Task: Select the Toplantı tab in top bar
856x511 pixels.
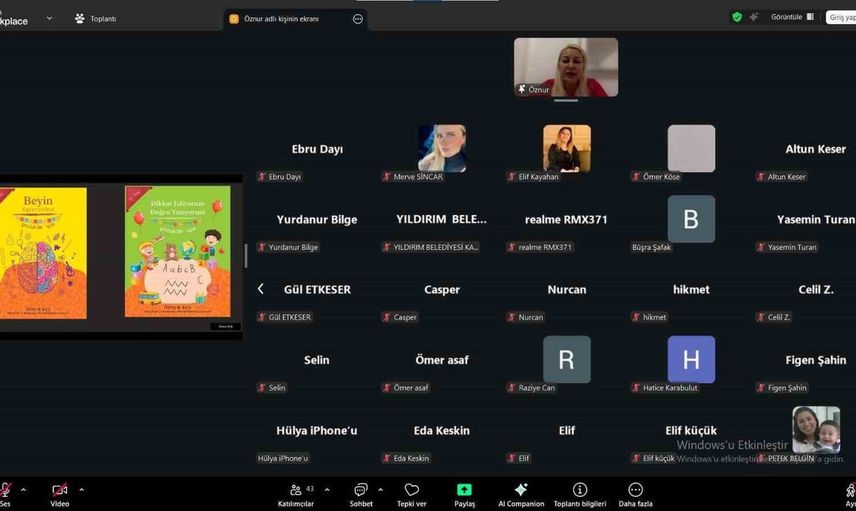Action: (x=96, y=18)
